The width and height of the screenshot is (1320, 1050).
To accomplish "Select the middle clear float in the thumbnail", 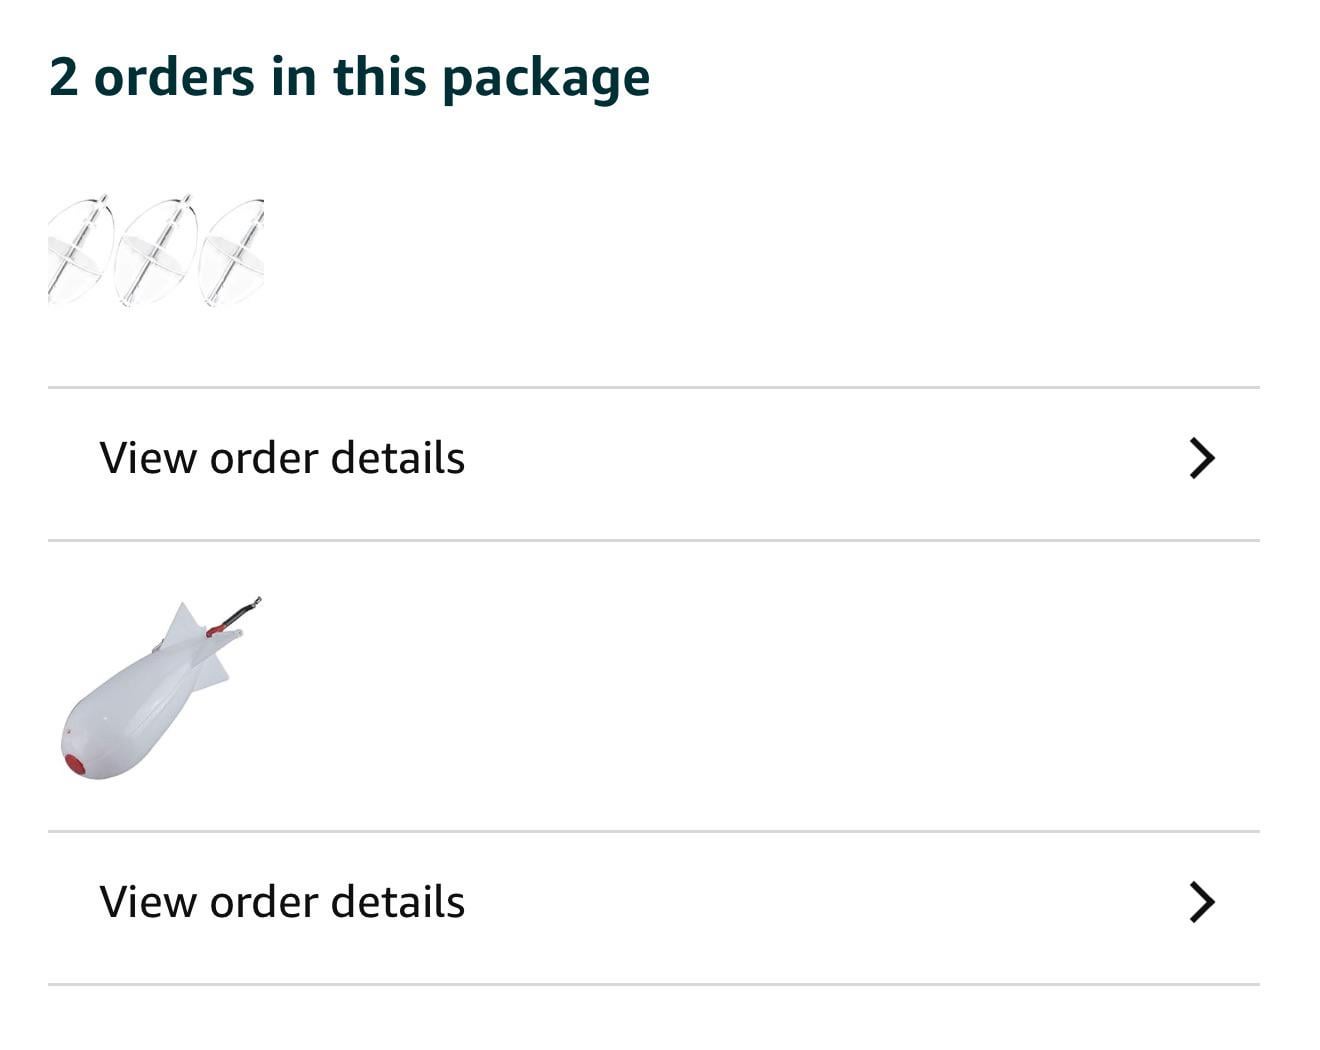I will click(156, 250).
